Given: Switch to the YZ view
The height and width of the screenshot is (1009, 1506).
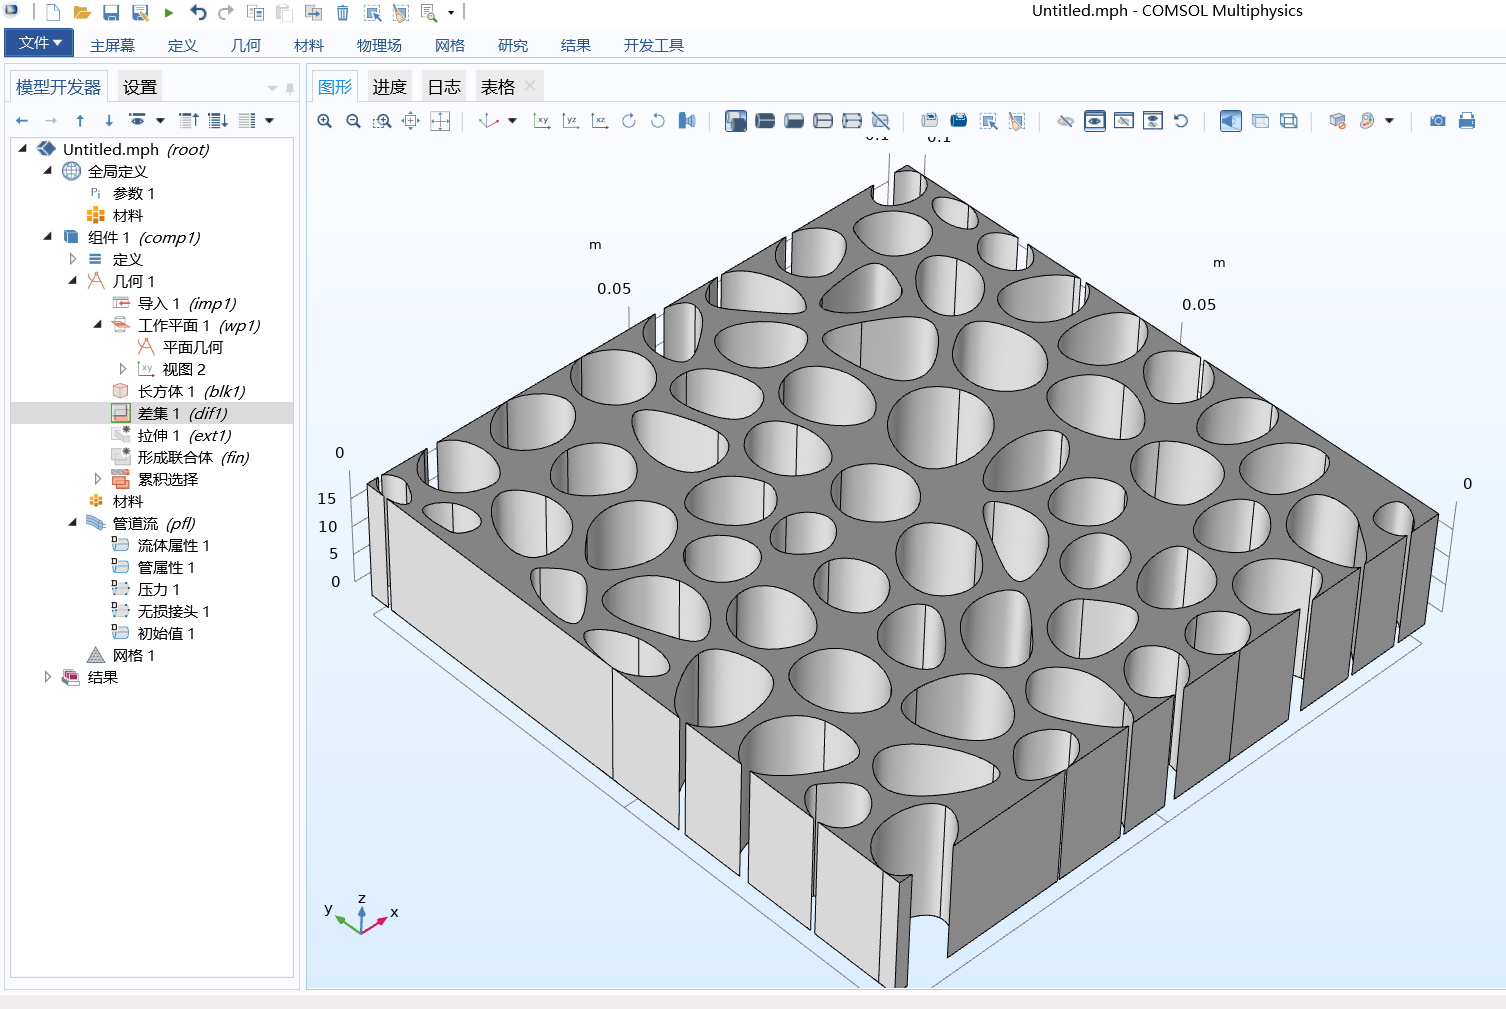Looking at the screenshot, I should pos(570,120).
